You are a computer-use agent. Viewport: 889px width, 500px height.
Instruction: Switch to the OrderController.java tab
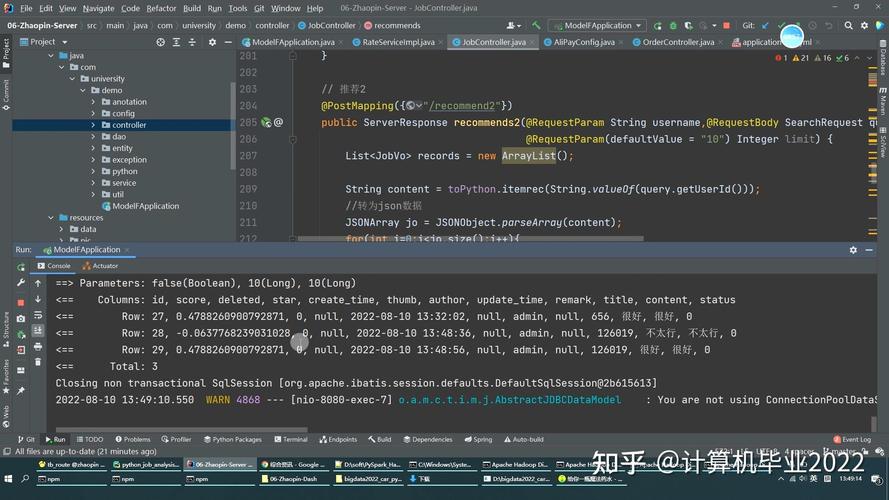[677, 42]
